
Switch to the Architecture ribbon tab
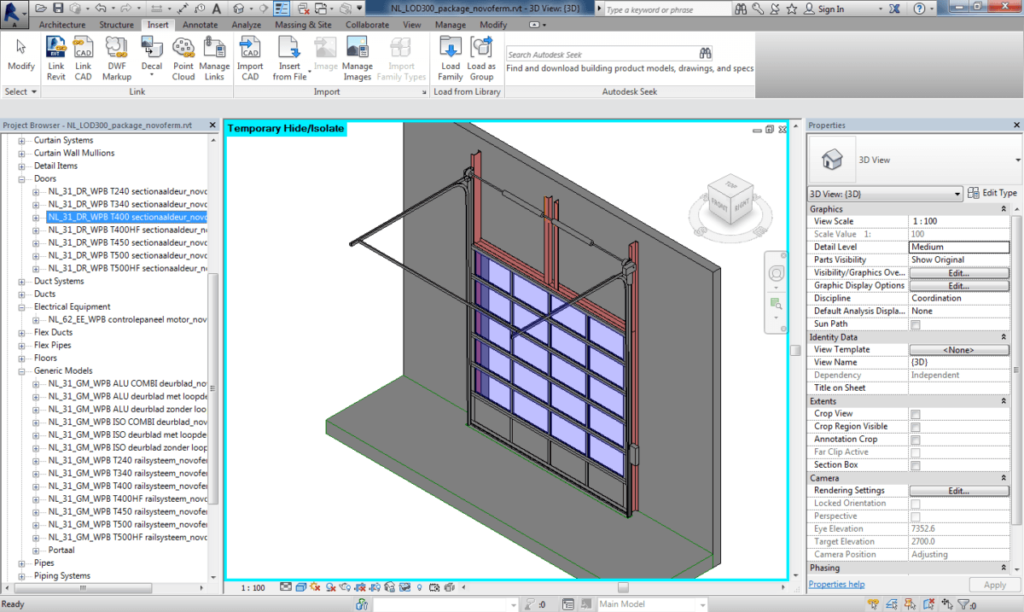pos(63,24)
